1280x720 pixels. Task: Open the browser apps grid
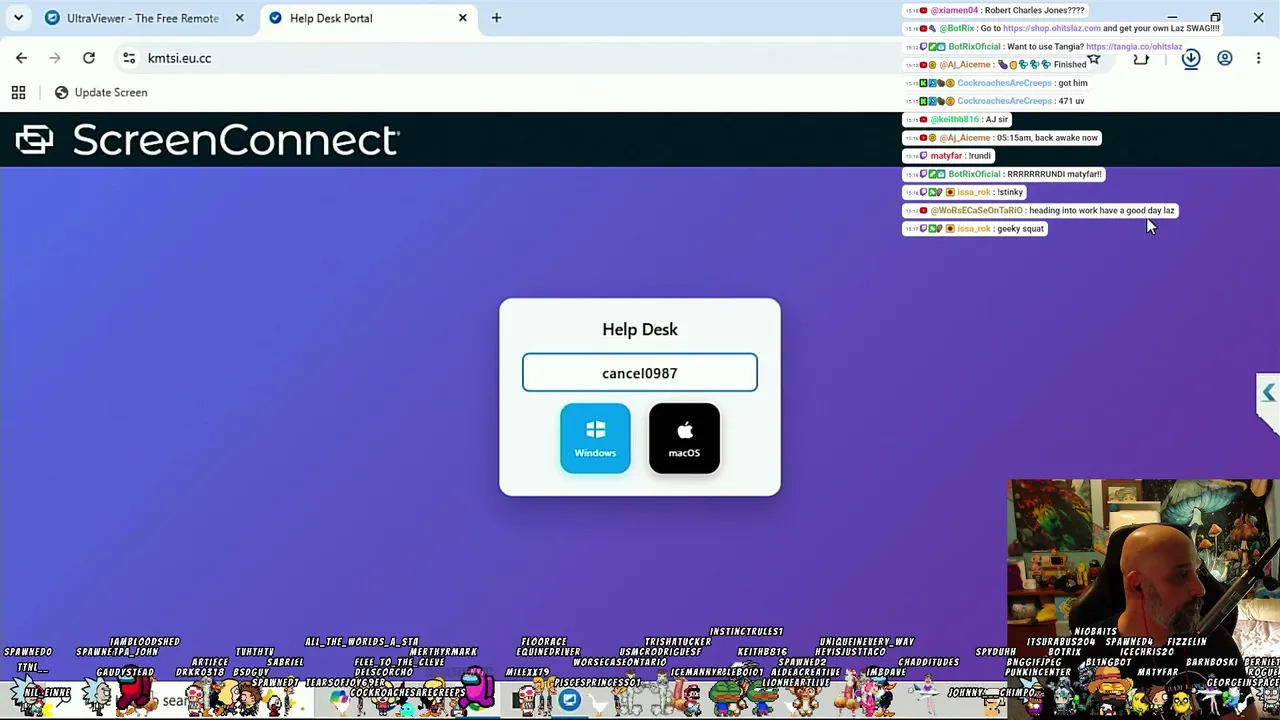[18, 92]
